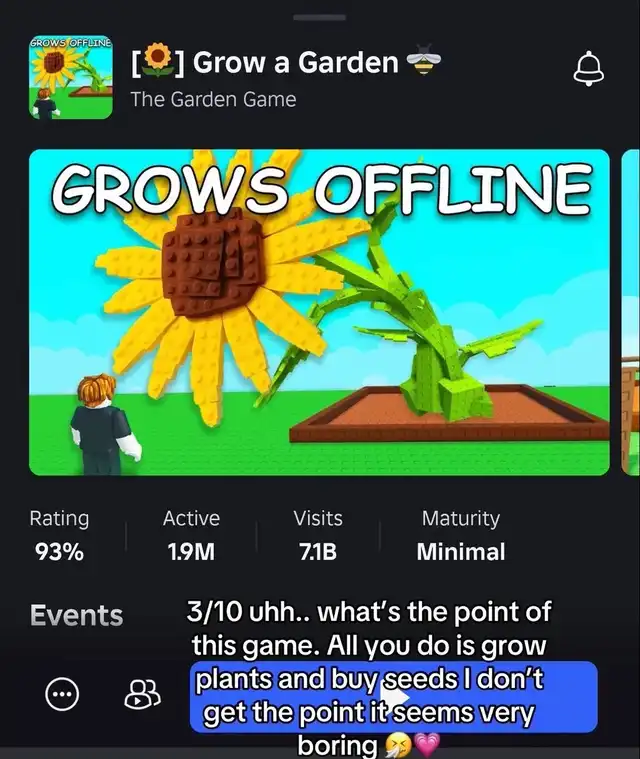The width and height of the screenshot is (640, 759).
Task: Tap the play arrow over the caption
Action: (x=395, y=697)
